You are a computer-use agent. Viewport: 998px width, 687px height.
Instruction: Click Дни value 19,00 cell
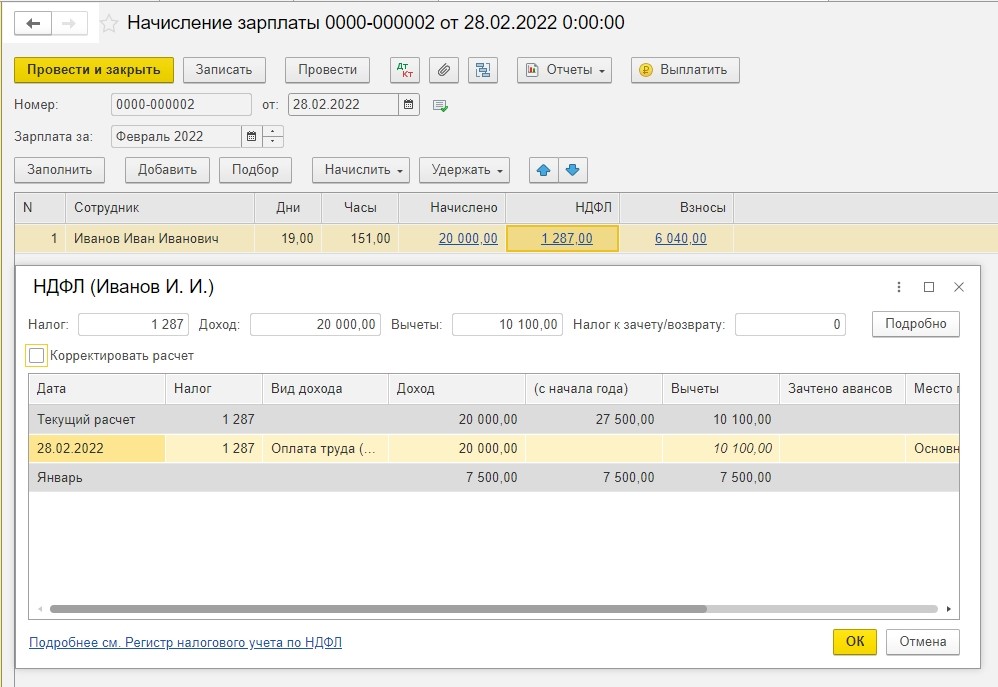(x=288, y=239)
